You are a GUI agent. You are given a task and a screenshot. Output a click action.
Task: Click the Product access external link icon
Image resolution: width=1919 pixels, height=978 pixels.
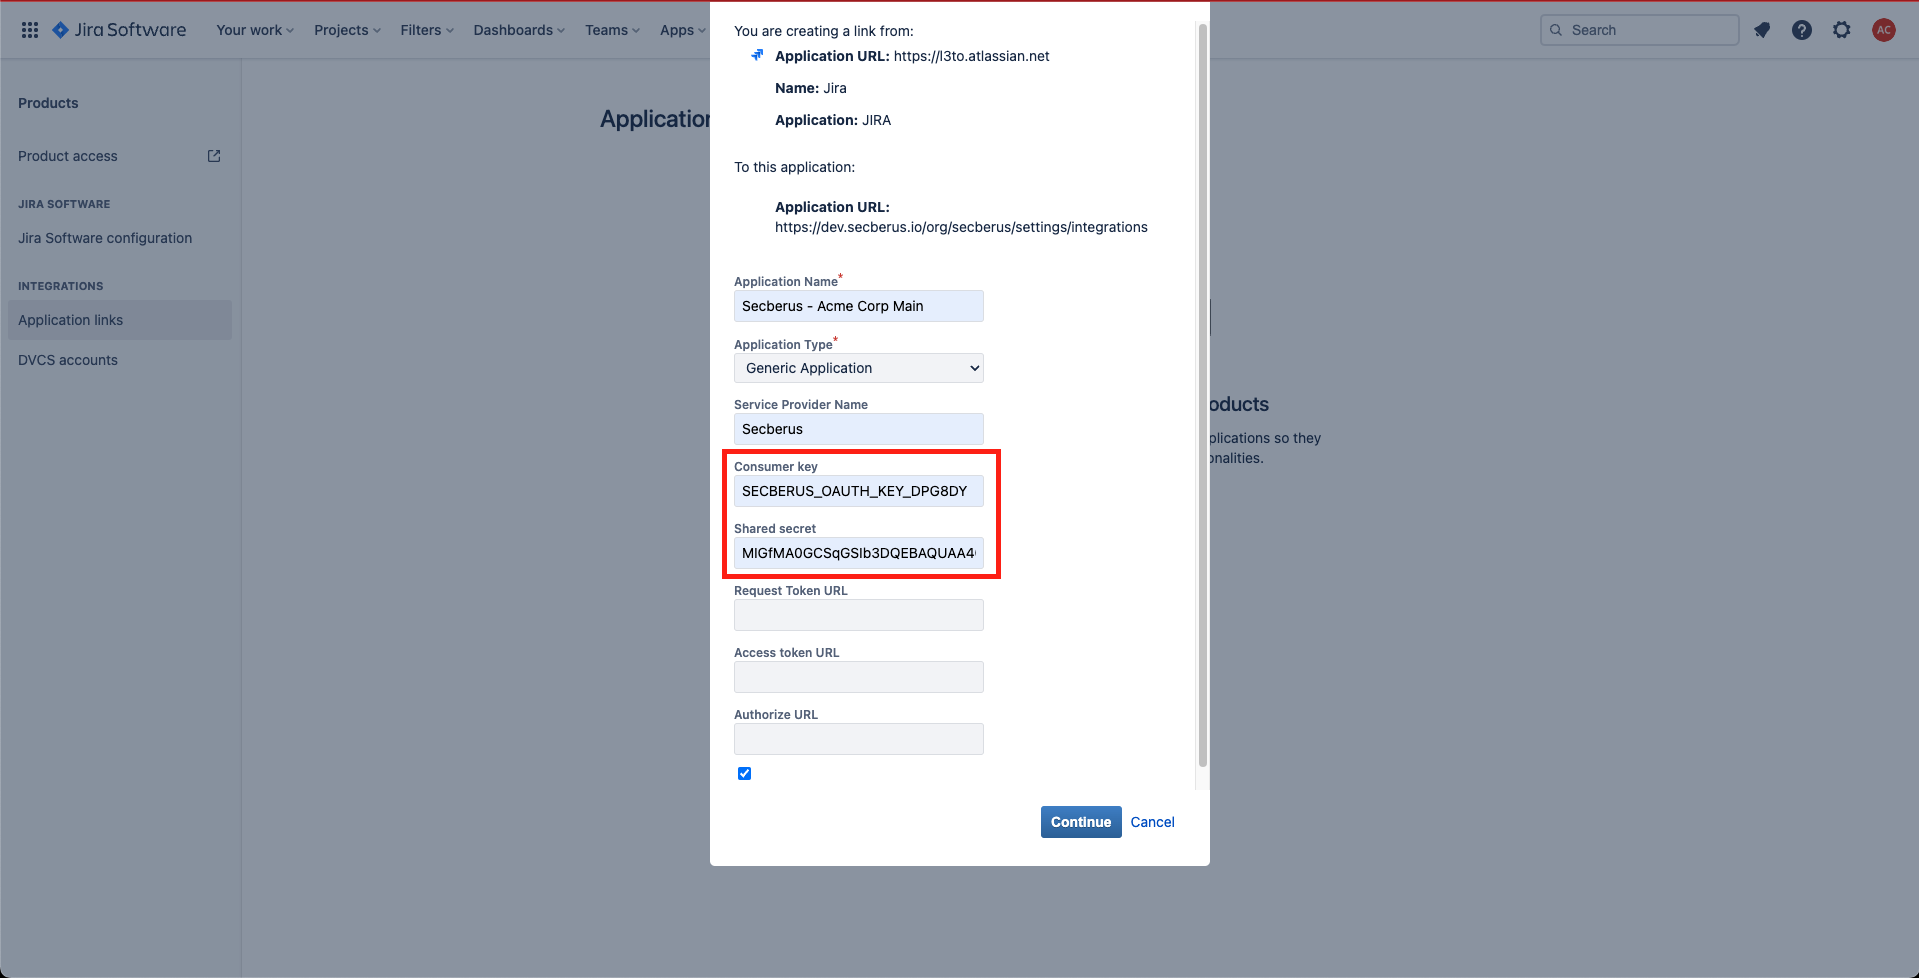pyautogui.click(x=214, y=156)
